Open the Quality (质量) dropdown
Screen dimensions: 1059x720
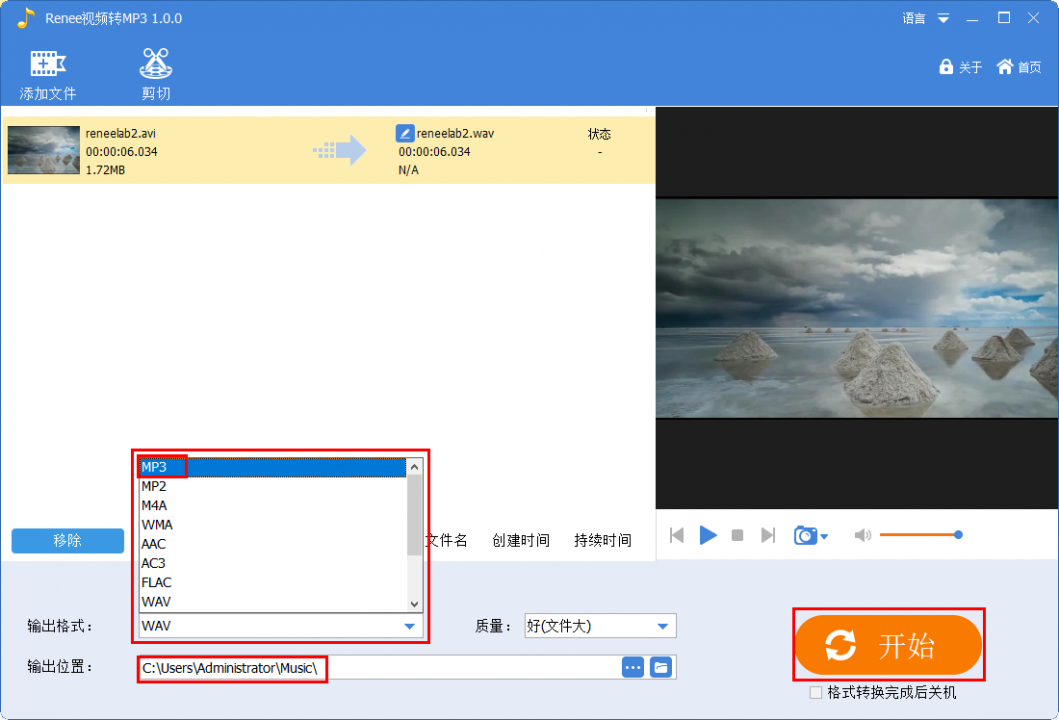[600, 626]
